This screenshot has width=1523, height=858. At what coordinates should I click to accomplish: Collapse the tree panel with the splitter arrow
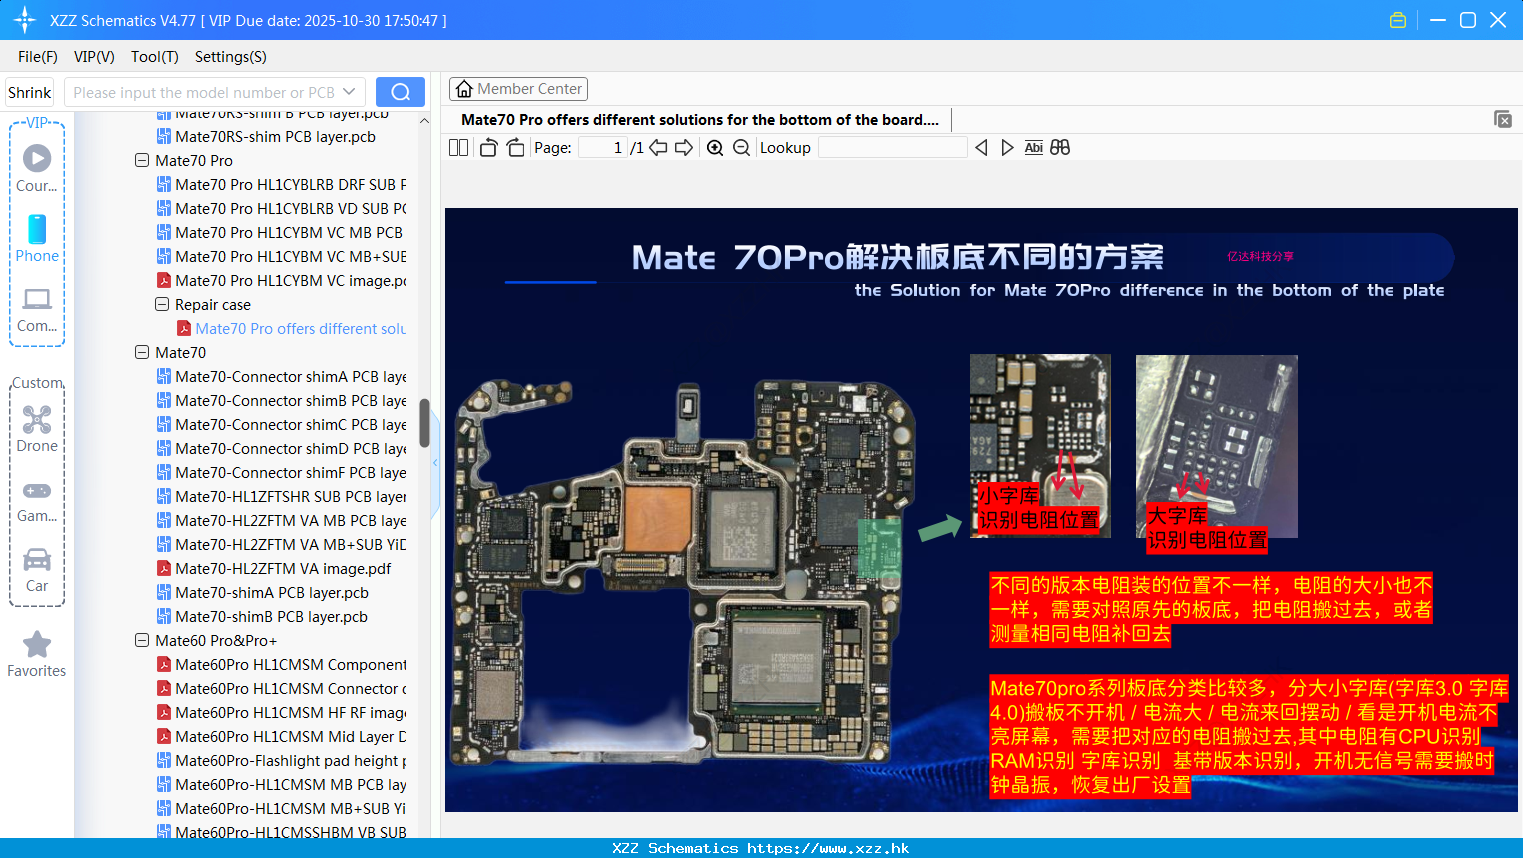point(435,463)
